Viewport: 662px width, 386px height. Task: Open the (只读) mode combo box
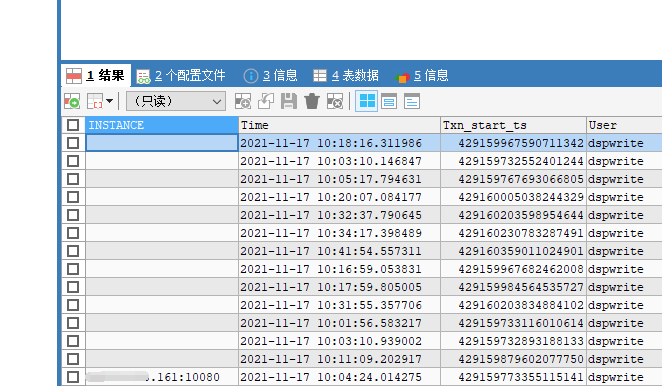click(x=176, y=101)
